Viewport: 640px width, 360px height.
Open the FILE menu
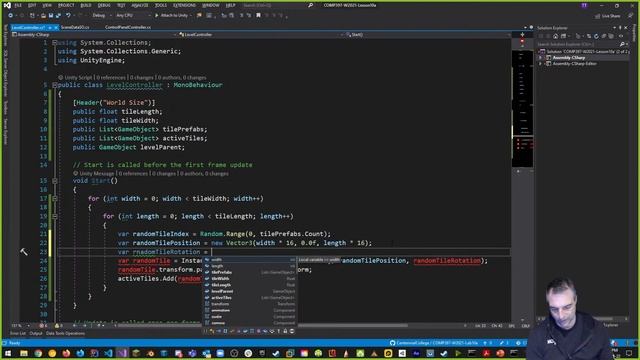18,5
